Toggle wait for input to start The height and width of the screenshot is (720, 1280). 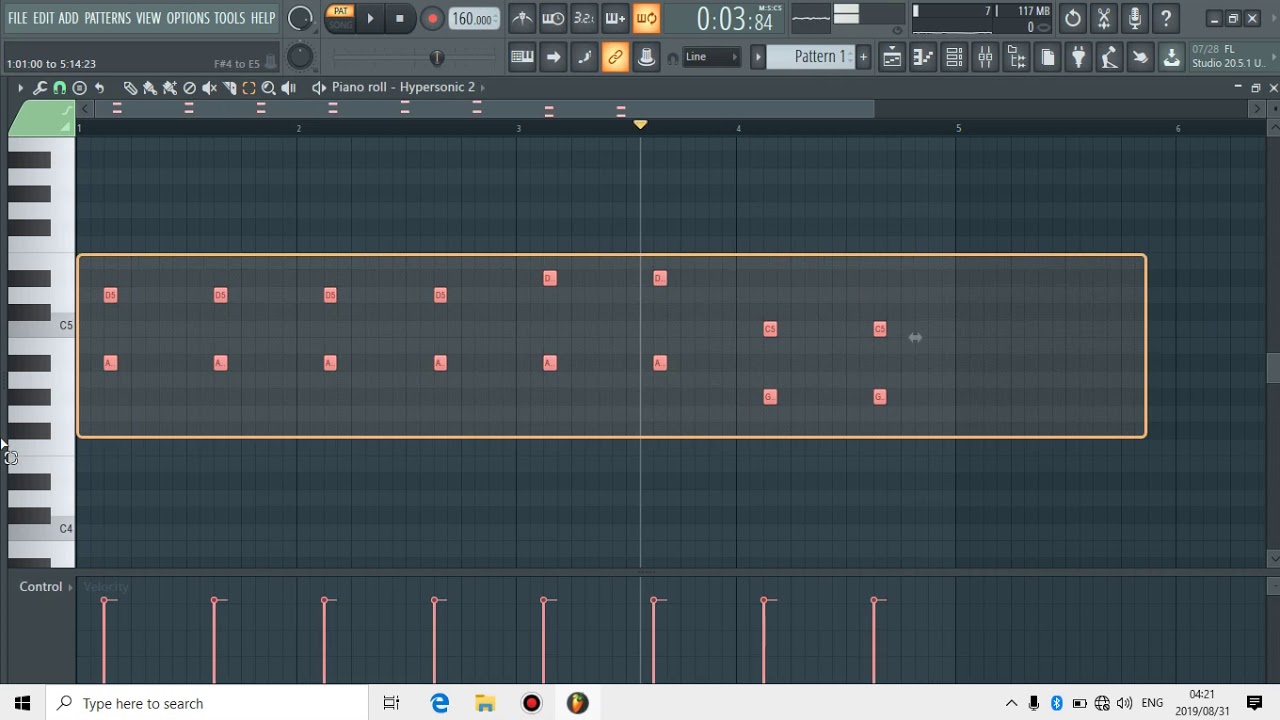tap(553, 18)
